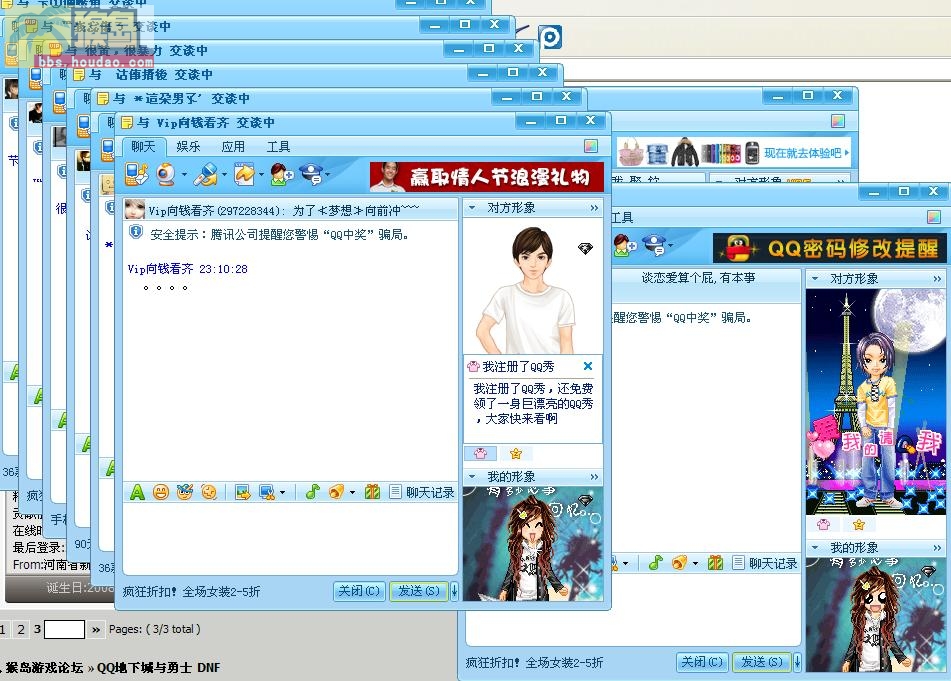951x681 pixels.
Task: Click the page number input field
Action: point(64,629)
